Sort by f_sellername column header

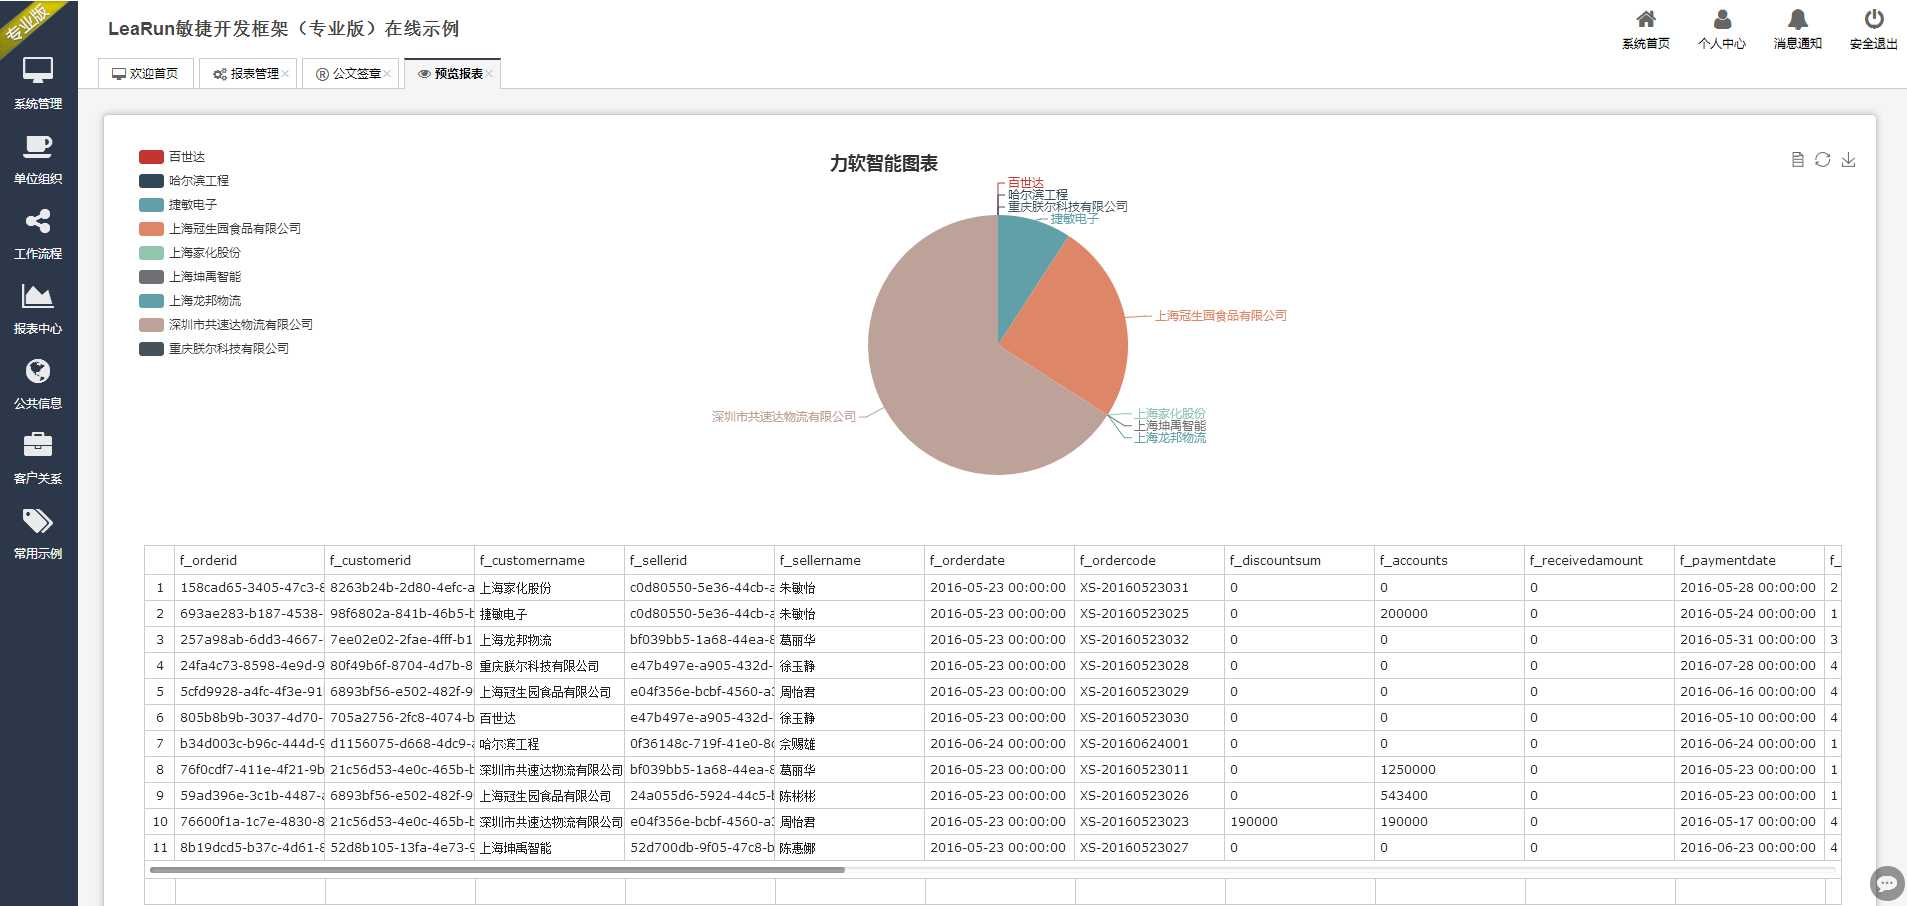850,561
